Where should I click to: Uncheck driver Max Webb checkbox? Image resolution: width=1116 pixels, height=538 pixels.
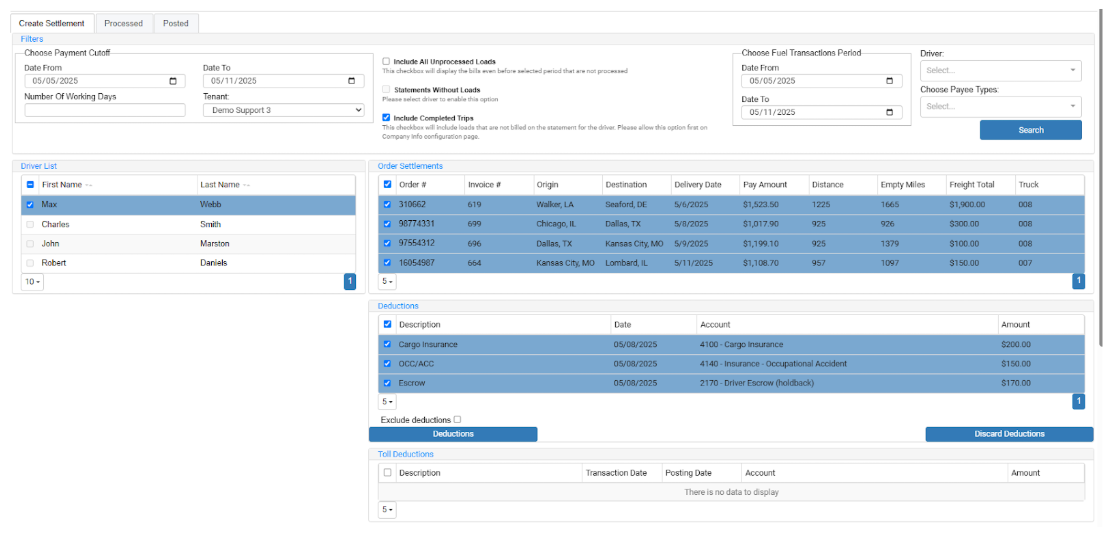tap(30, 204)
